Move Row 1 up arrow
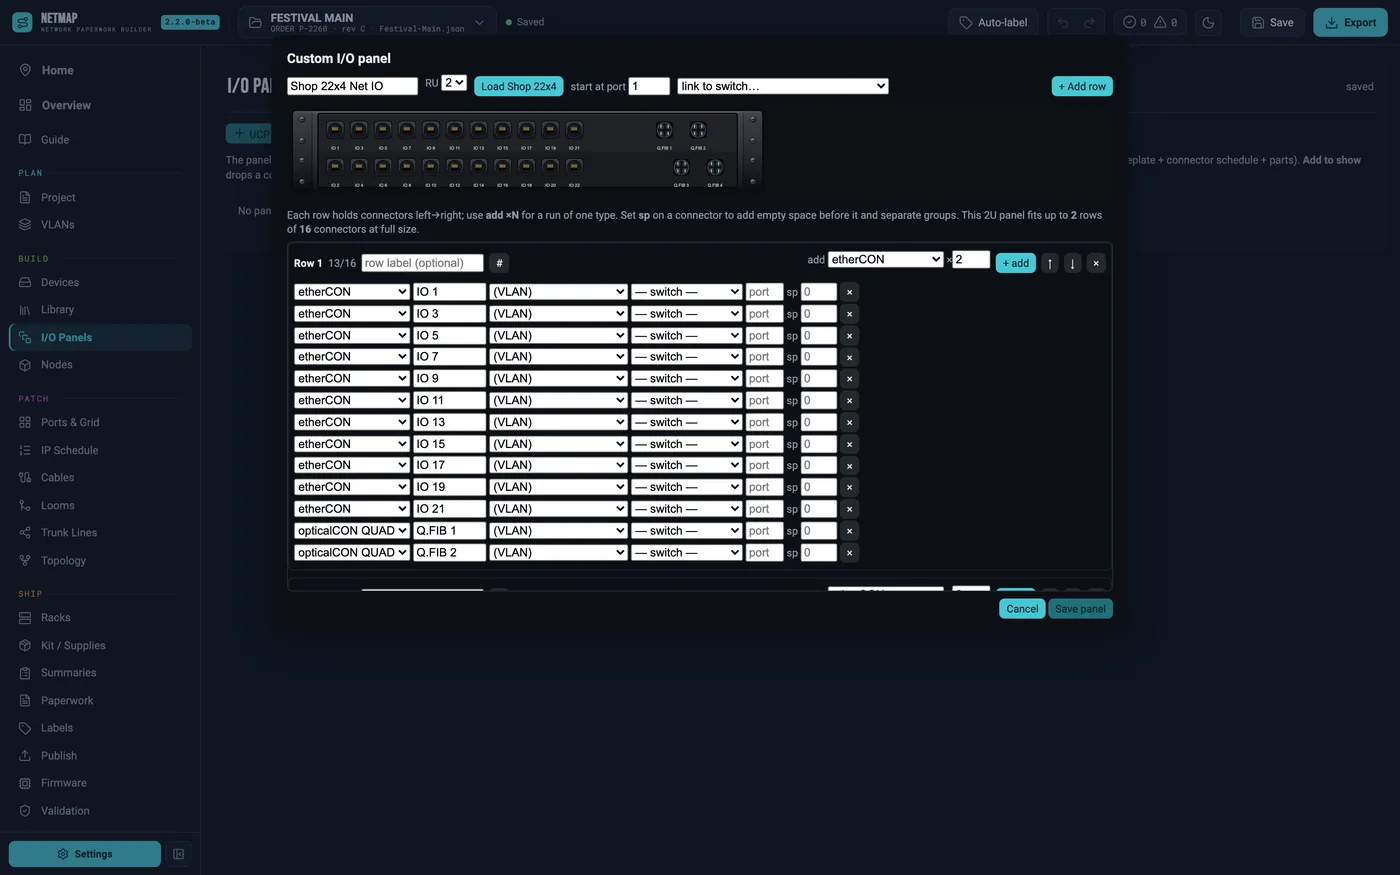Screen dimensions: 1400x875 click(1049, 263)
